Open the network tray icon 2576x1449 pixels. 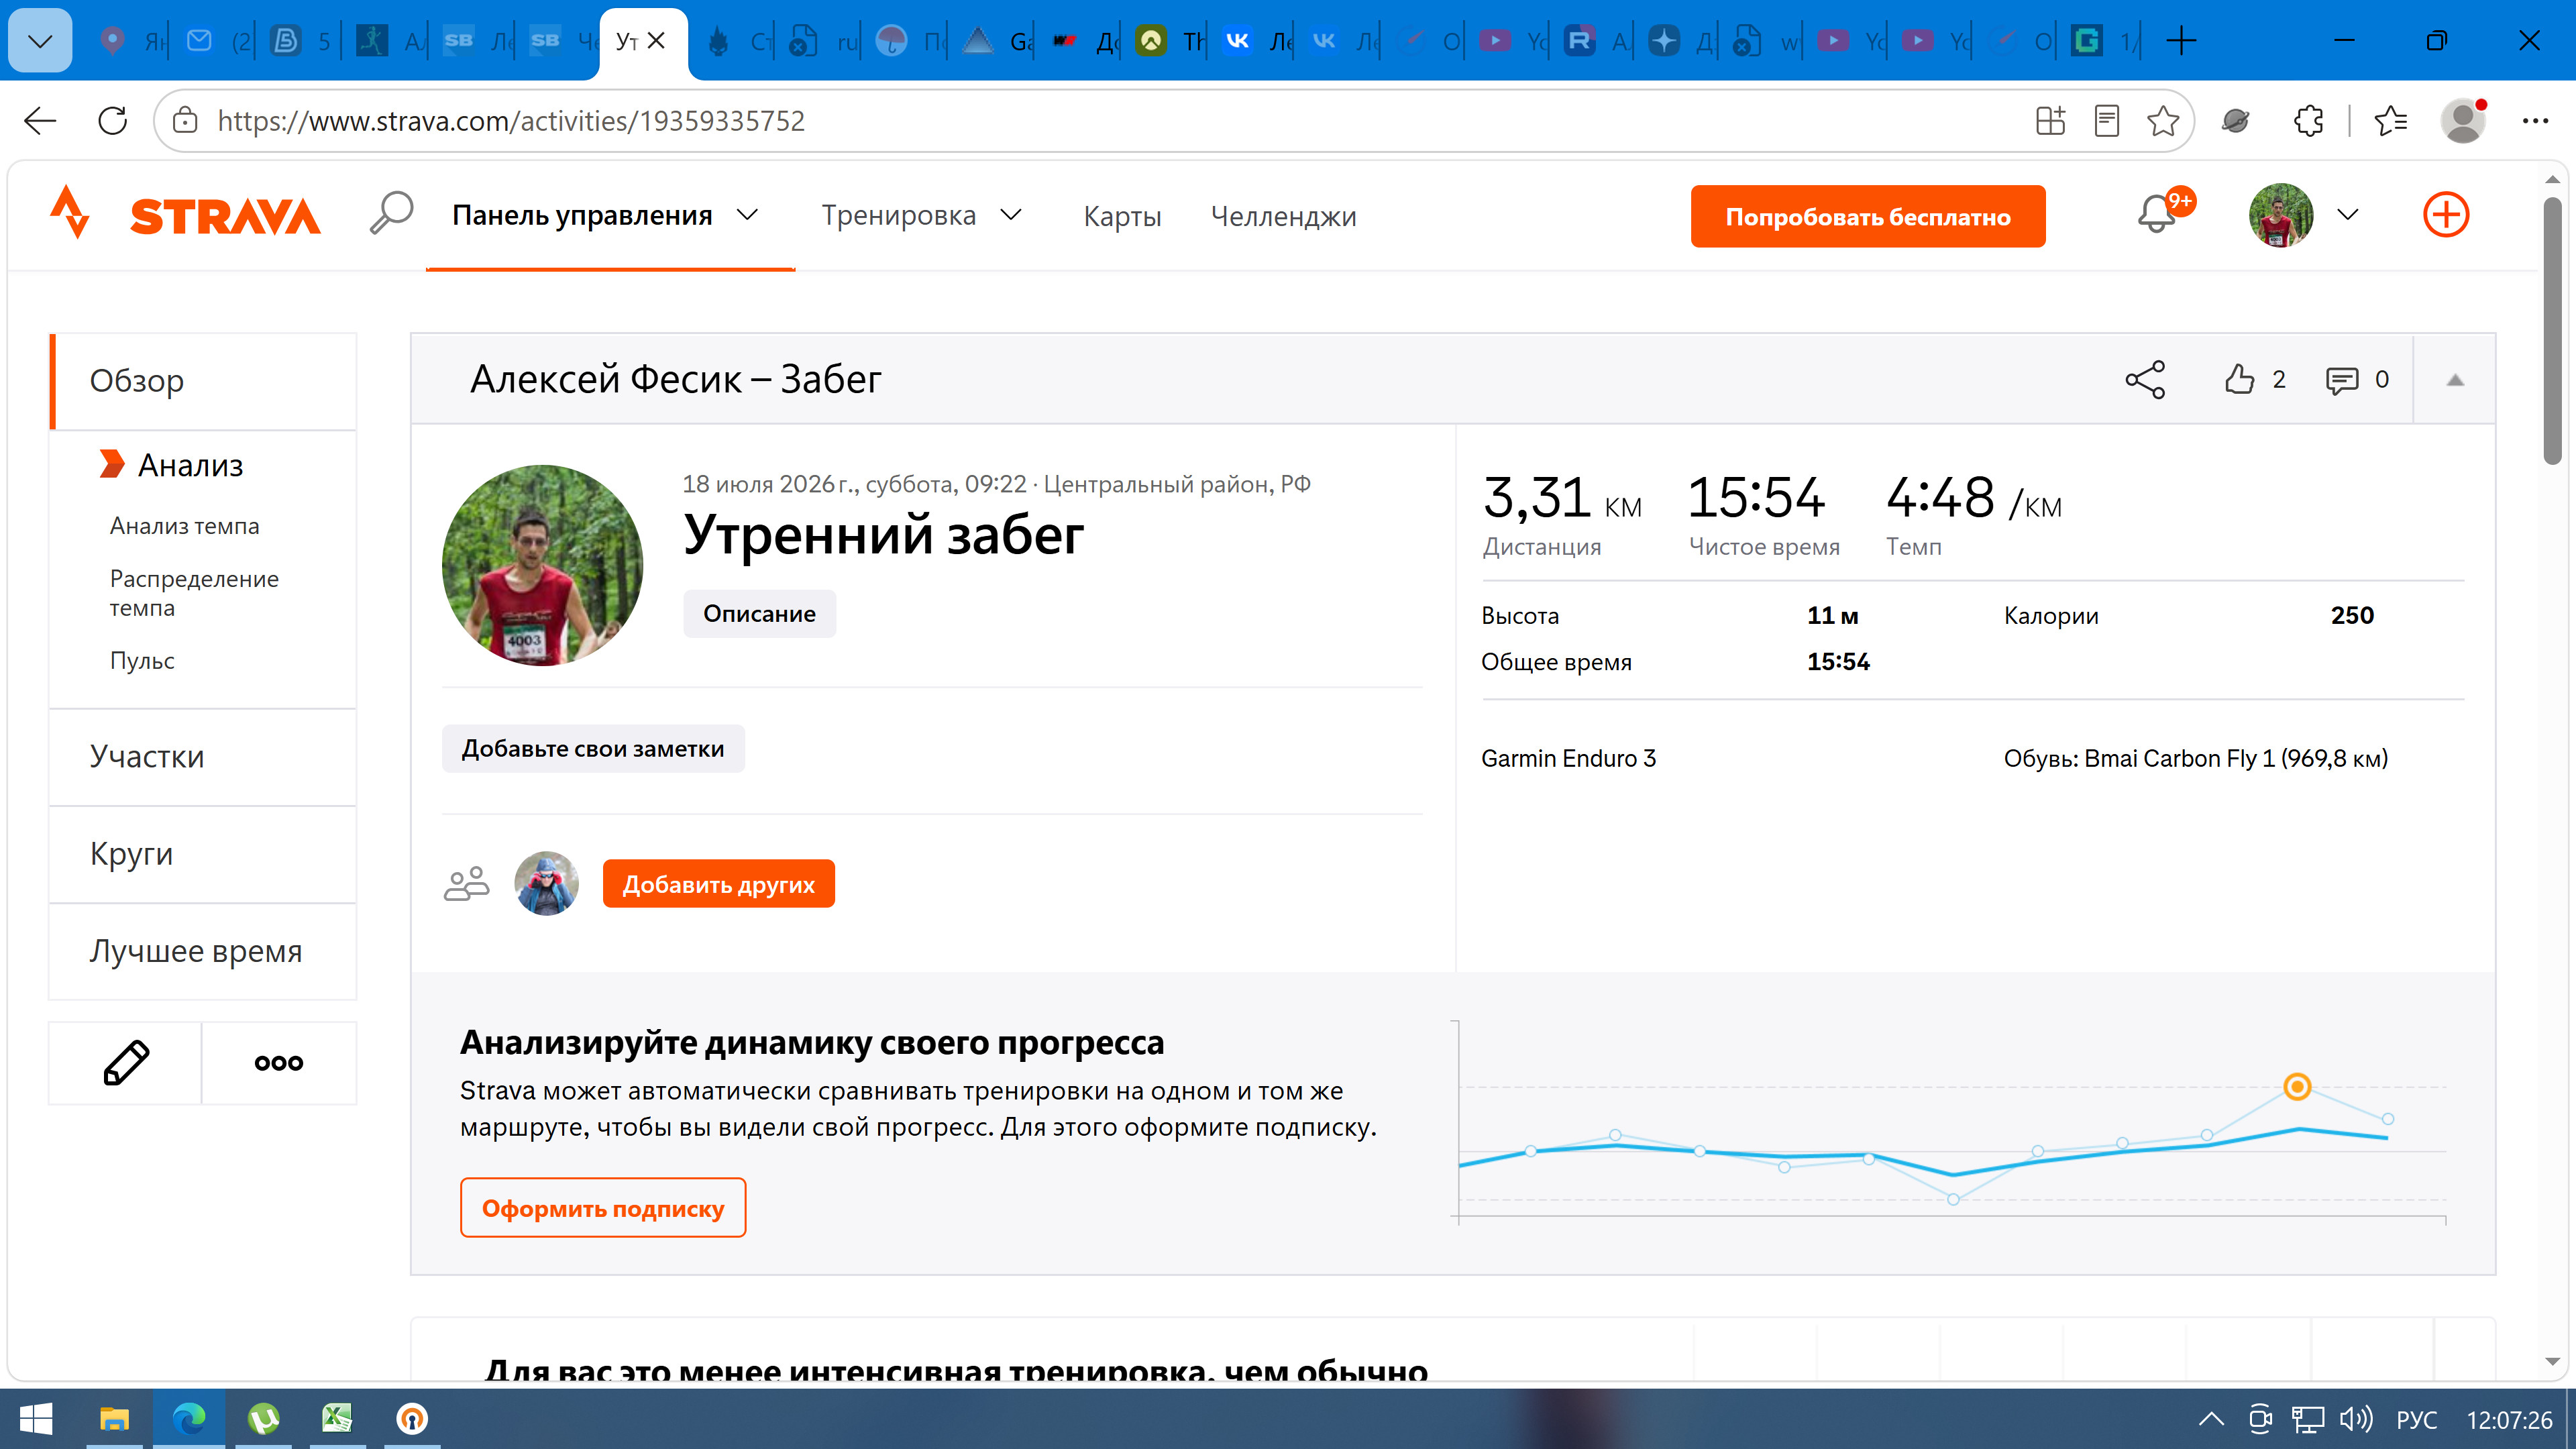tap(2308, 1419)
